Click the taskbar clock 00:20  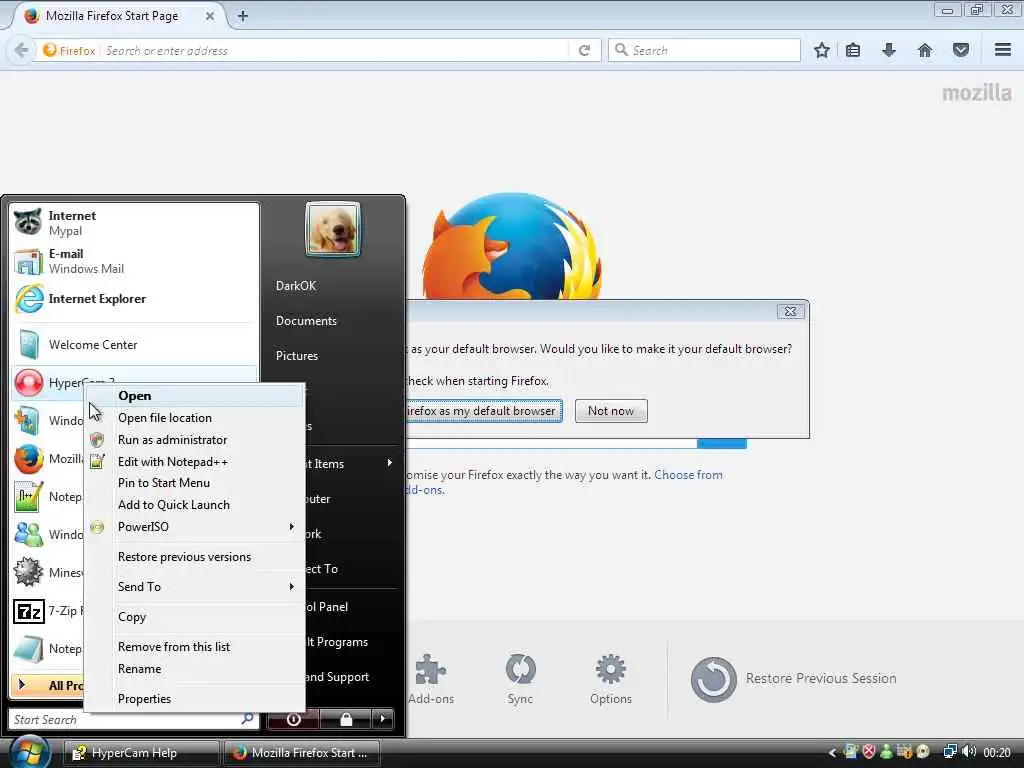pyautogui.click(x=997, y=752)
